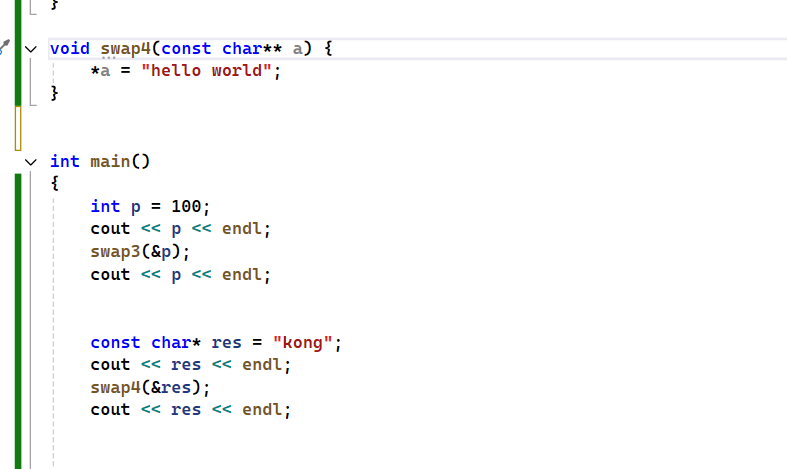Click the opening brace below int main()

point(55,183)
